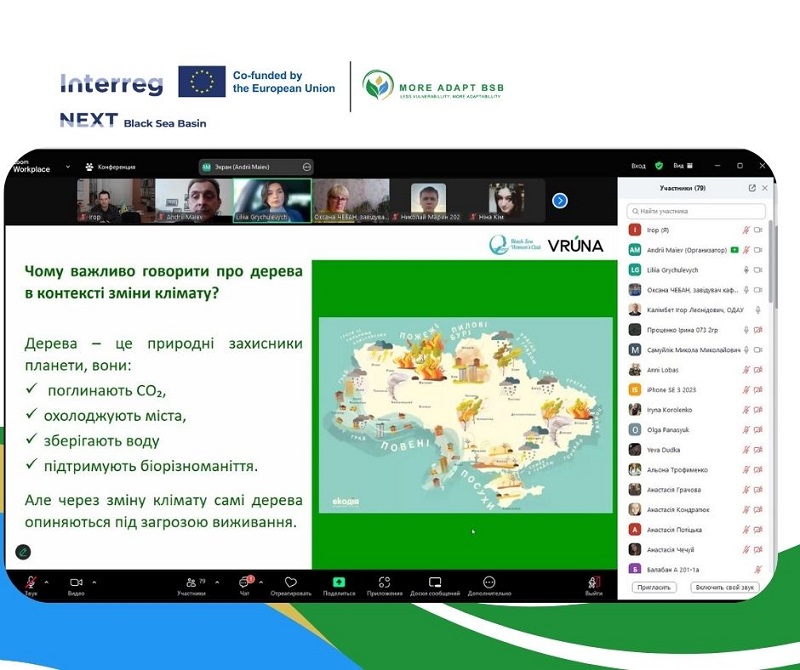Unmute microphone with the Звук button

click(x=30, y=583)
